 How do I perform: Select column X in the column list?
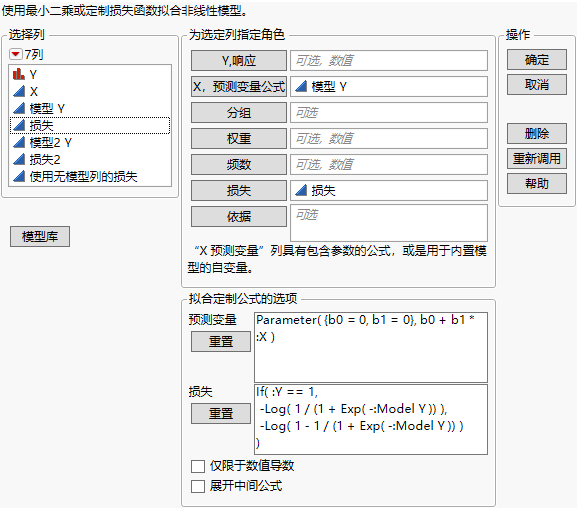(90, 91)
